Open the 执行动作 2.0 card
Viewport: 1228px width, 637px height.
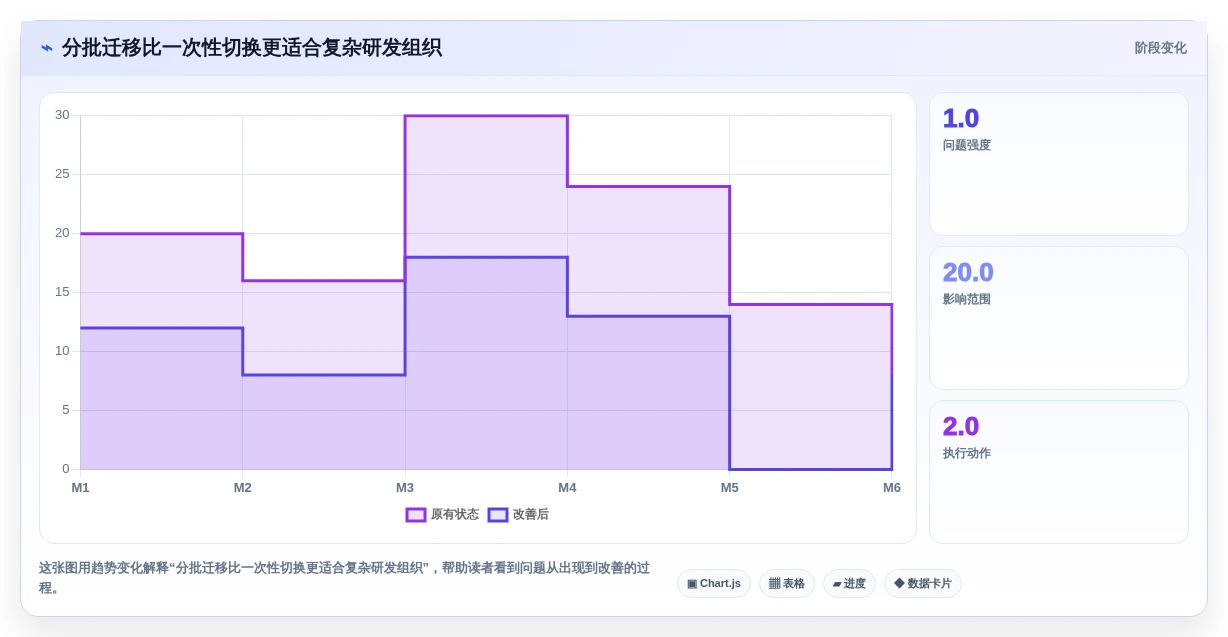1059,472
